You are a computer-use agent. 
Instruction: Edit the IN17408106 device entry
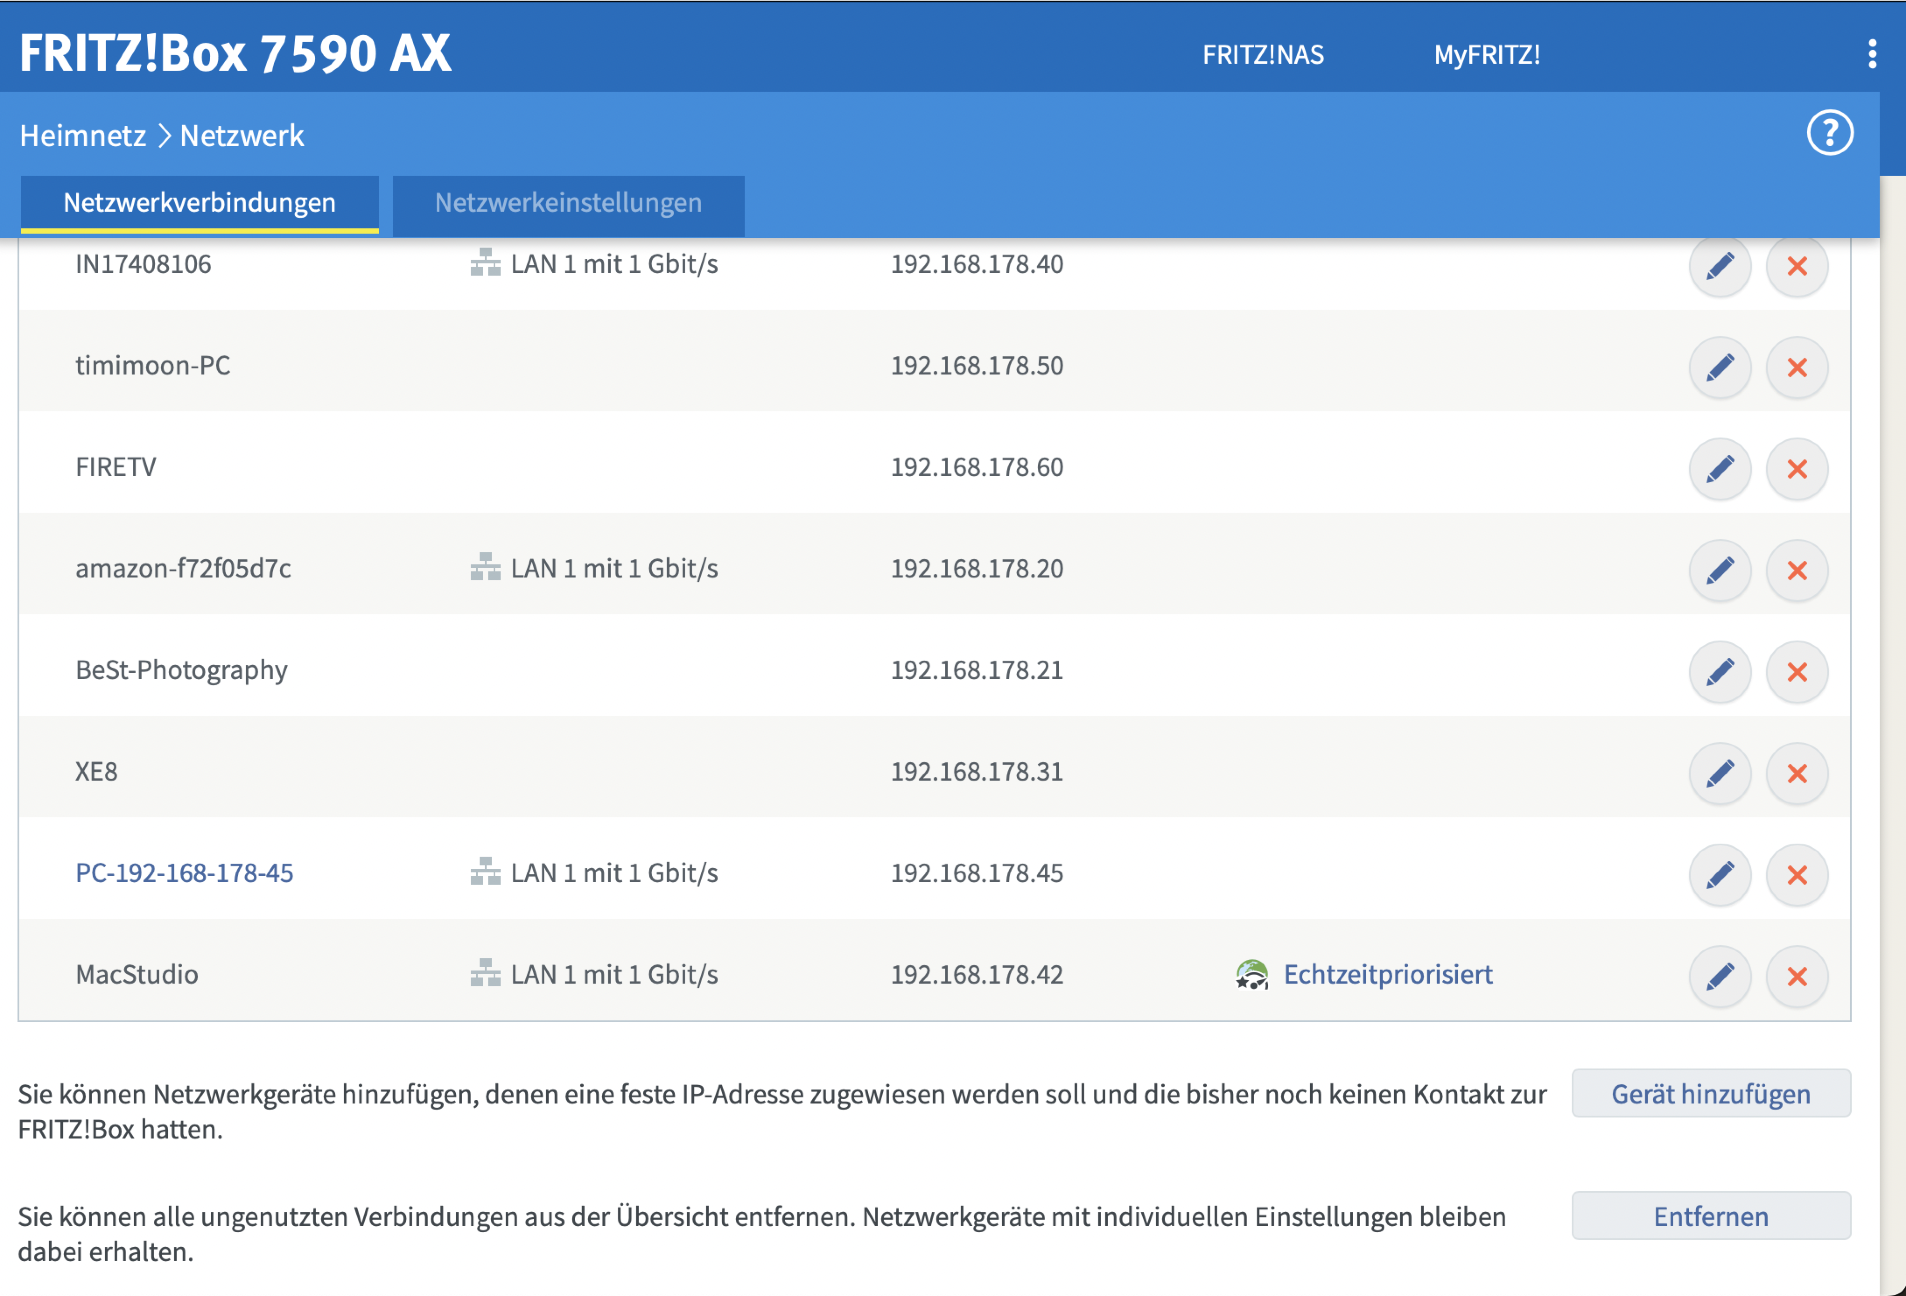1720,266
